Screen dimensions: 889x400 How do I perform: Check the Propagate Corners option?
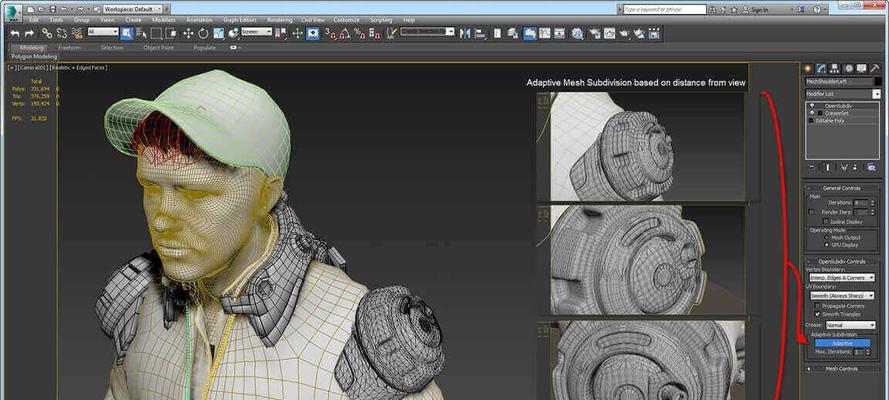point(818,306)
